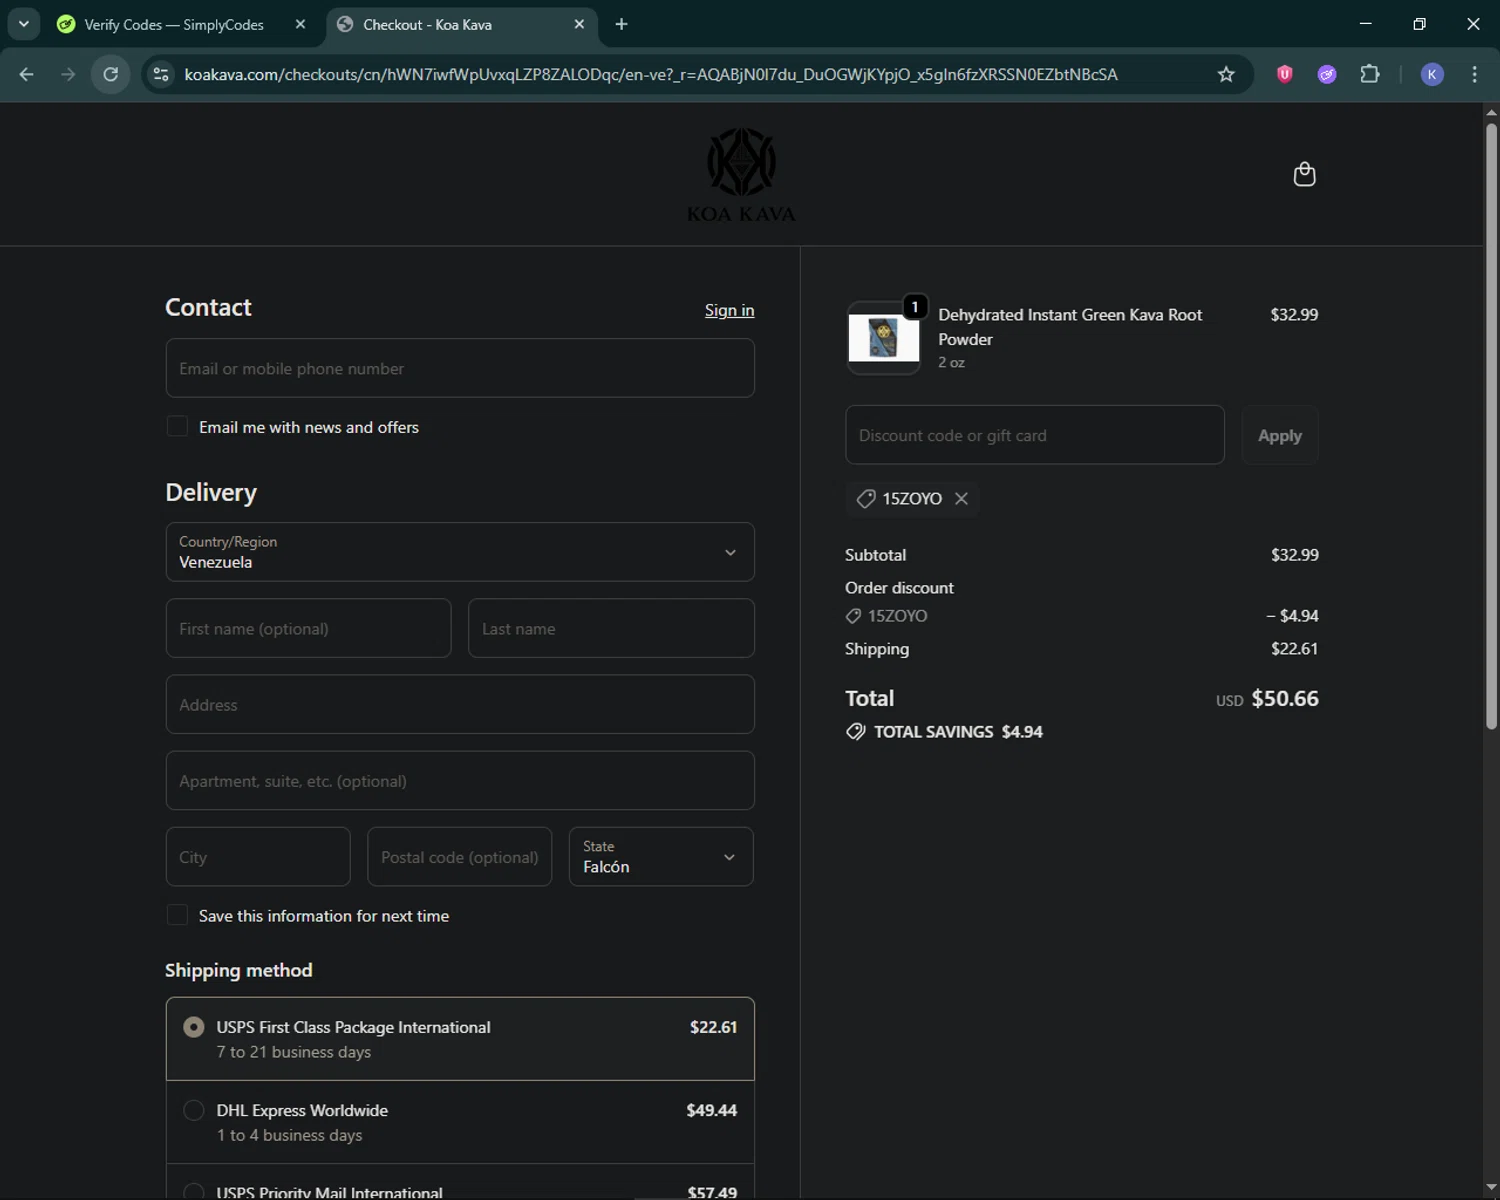Click the Koa Kava logo
This screenshot has height=1200, width=1500.
[741, 175]
